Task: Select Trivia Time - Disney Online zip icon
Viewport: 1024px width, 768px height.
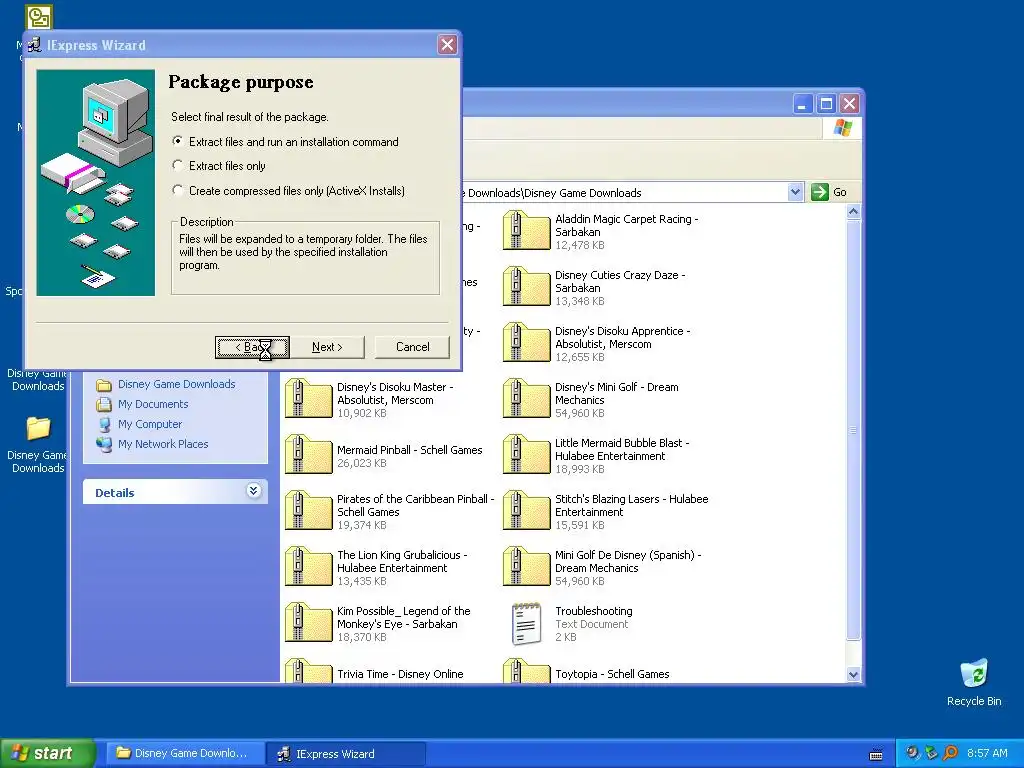Action: [308, 671]
